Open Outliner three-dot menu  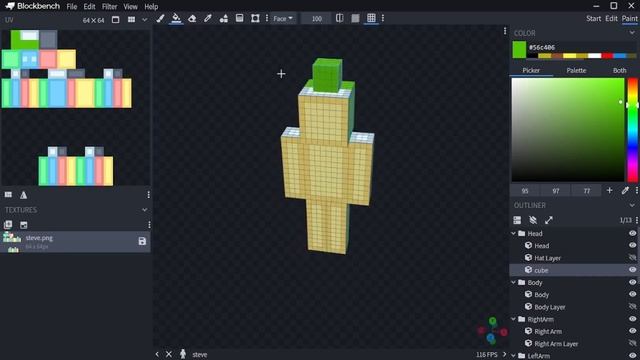pyautogui.click(x=636, y=220)
